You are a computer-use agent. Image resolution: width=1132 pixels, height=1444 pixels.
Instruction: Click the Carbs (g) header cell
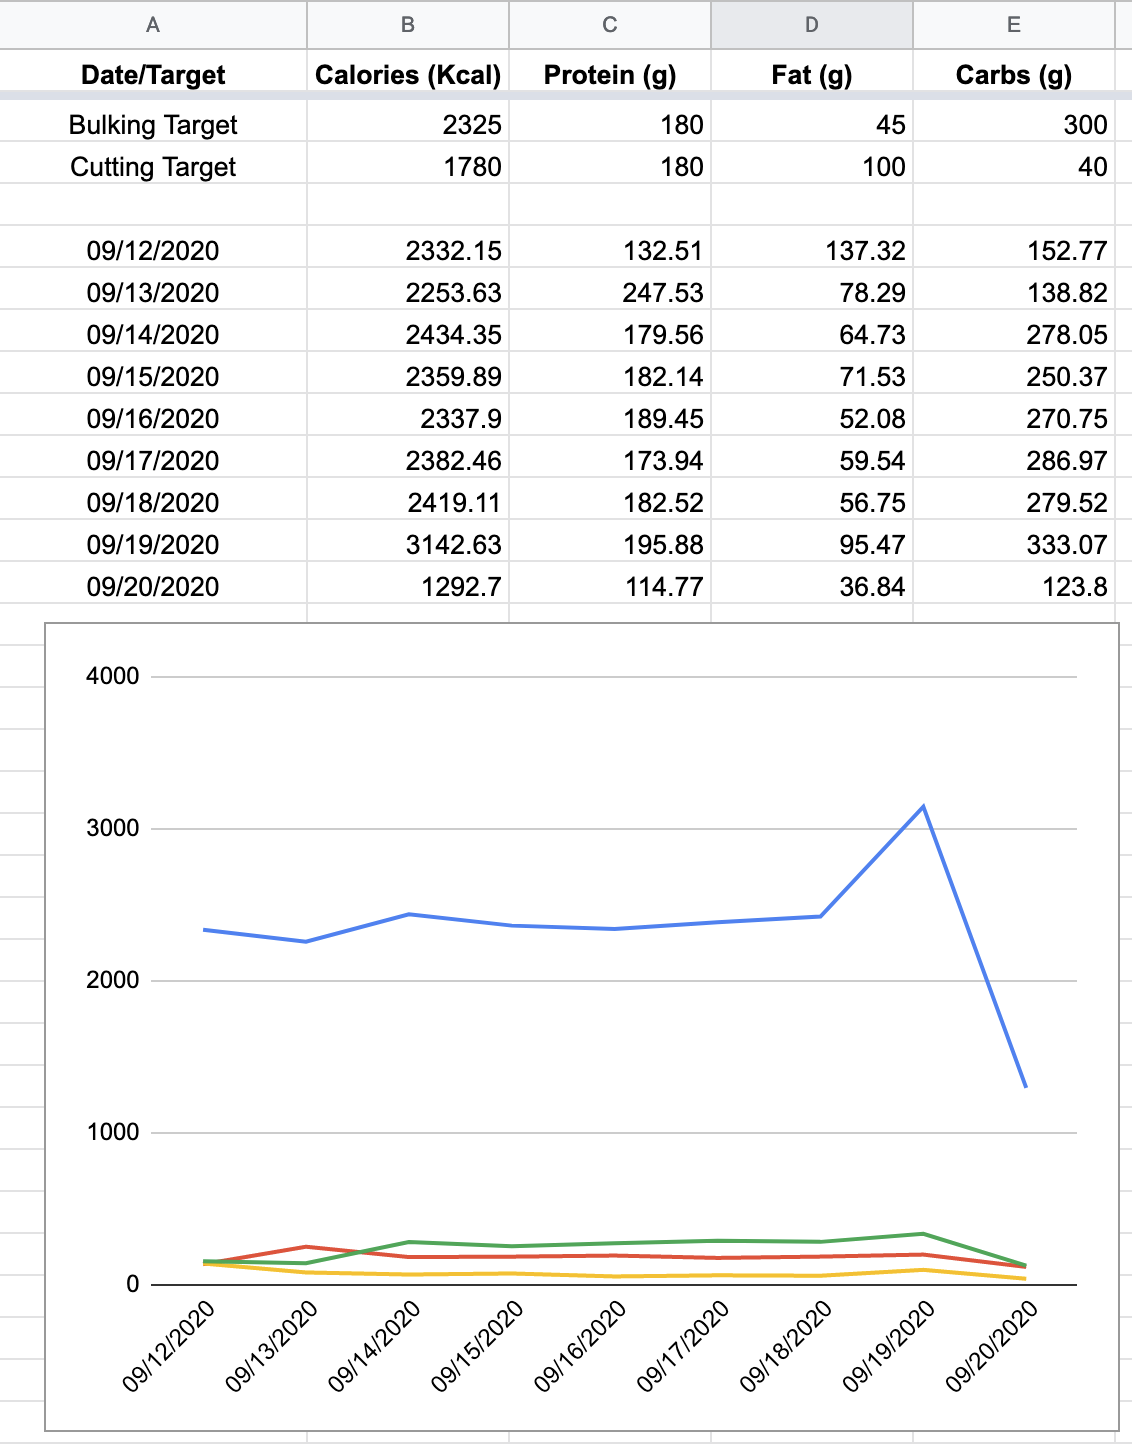tap(1014, 75)
